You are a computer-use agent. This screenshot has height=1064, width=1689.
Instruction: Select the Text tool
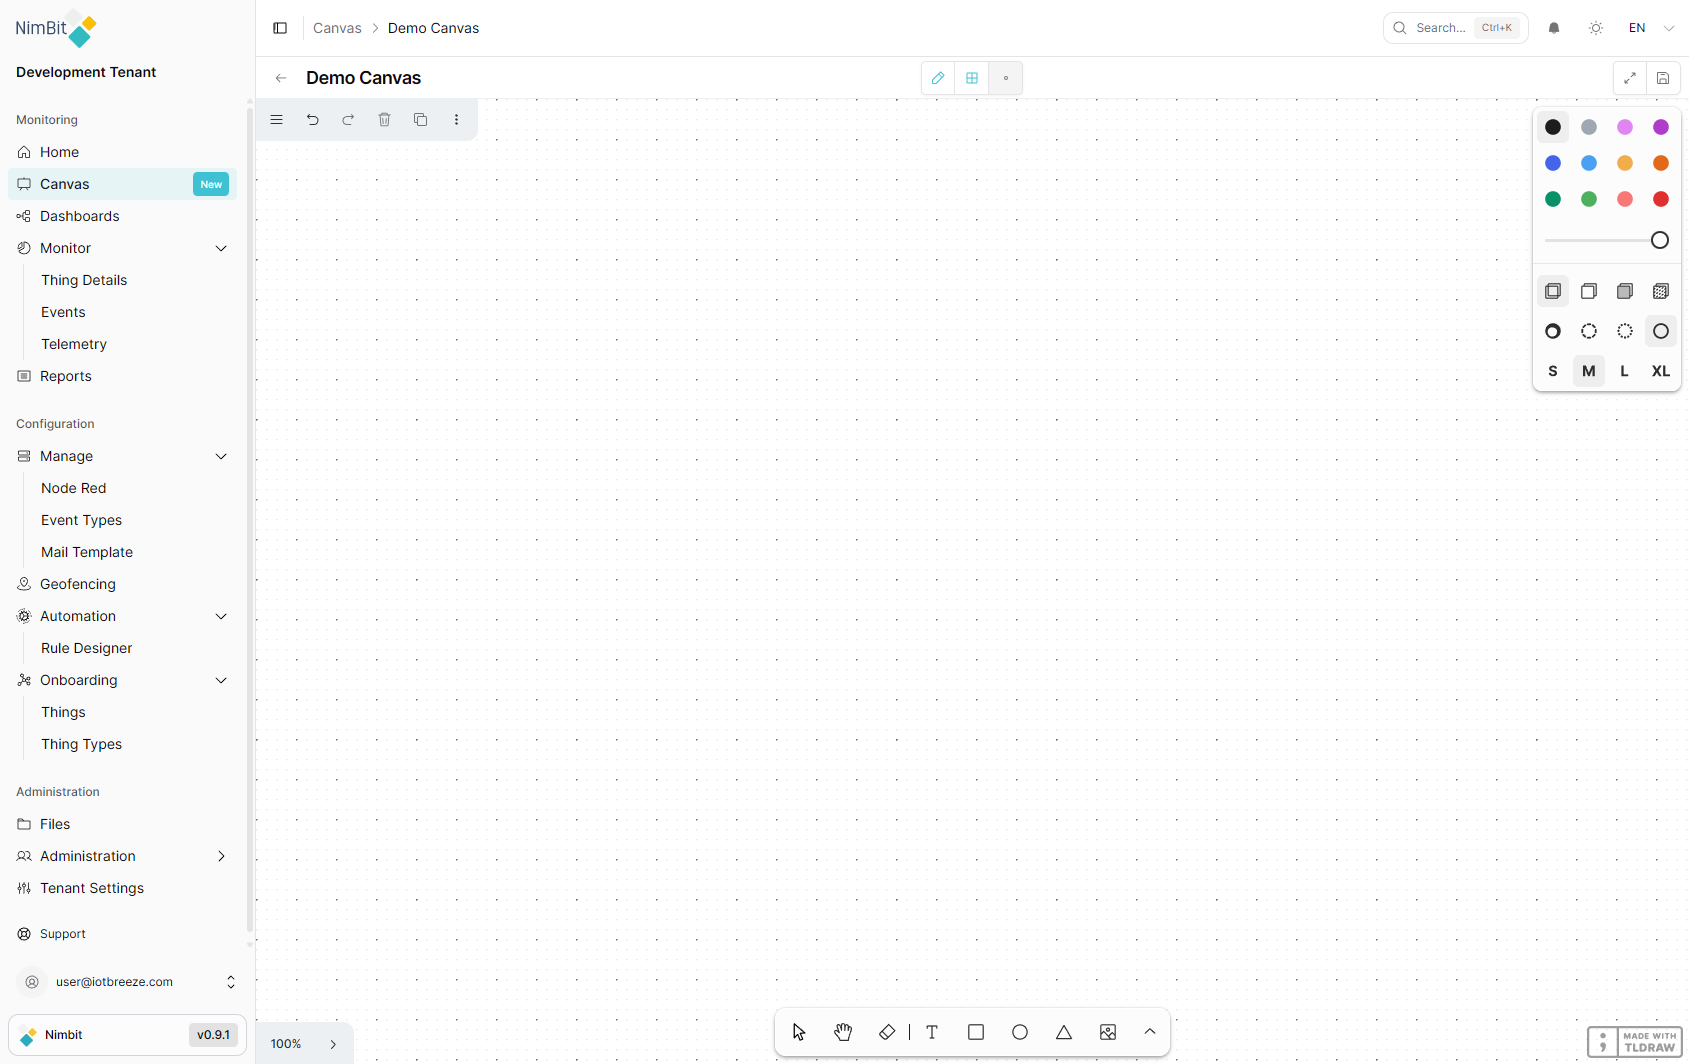tap(931, 1031)
